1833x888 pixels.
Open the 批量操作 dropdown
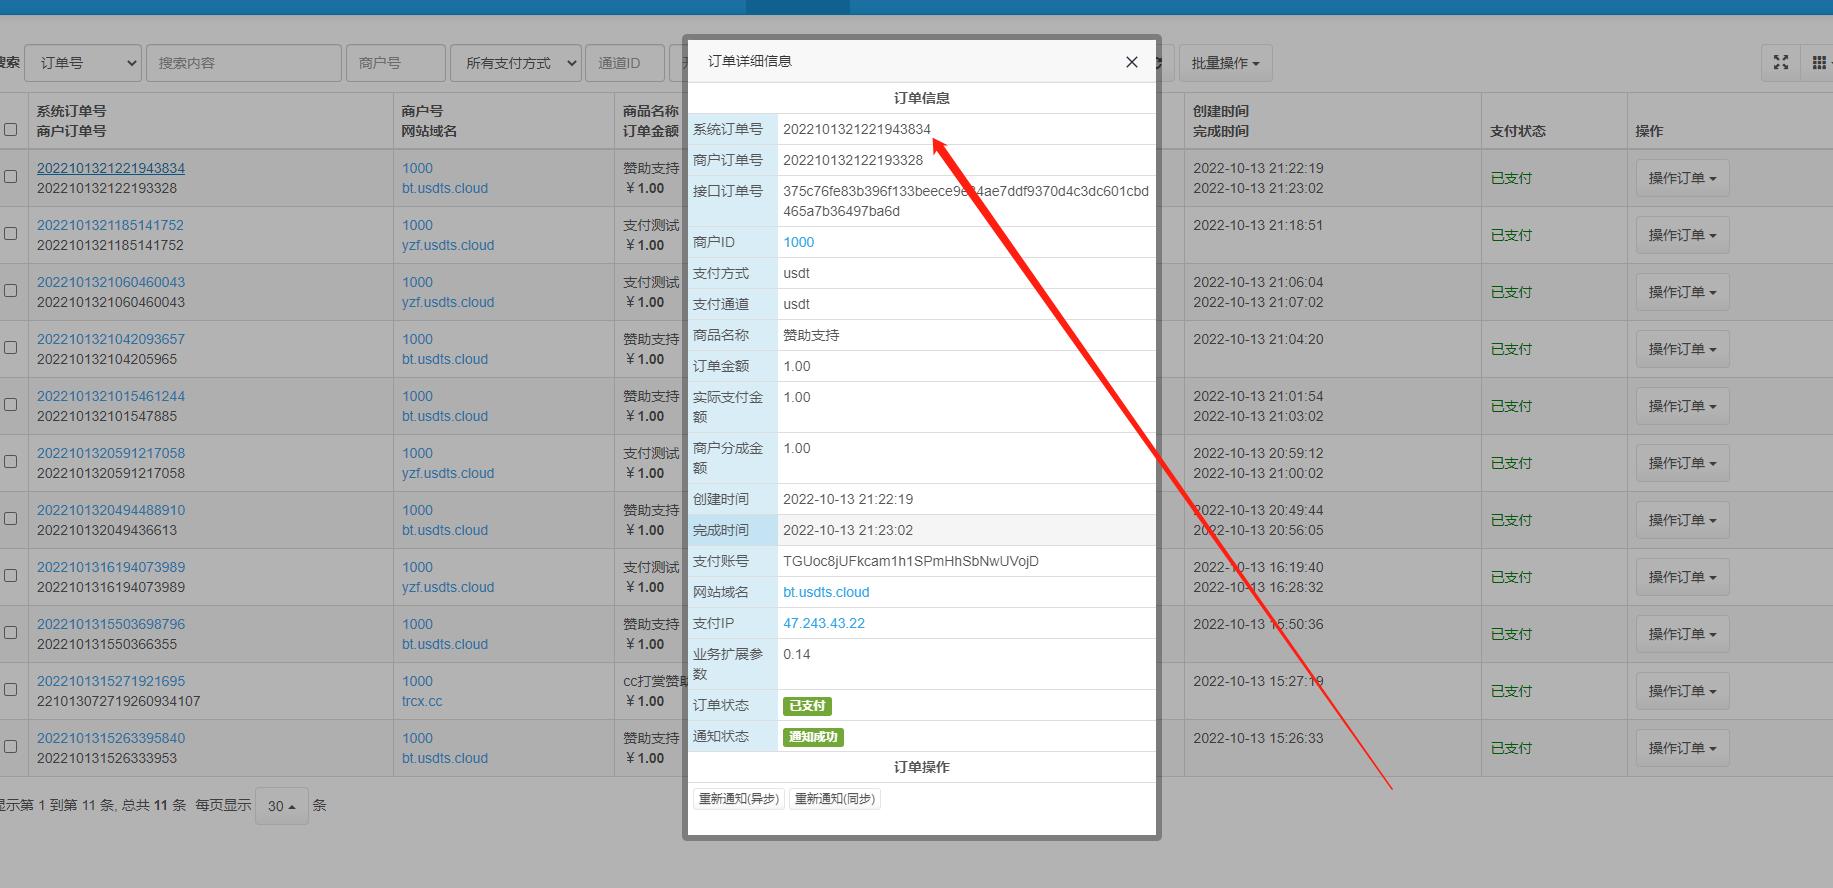pyautogui.click(x=1225, y=63)
